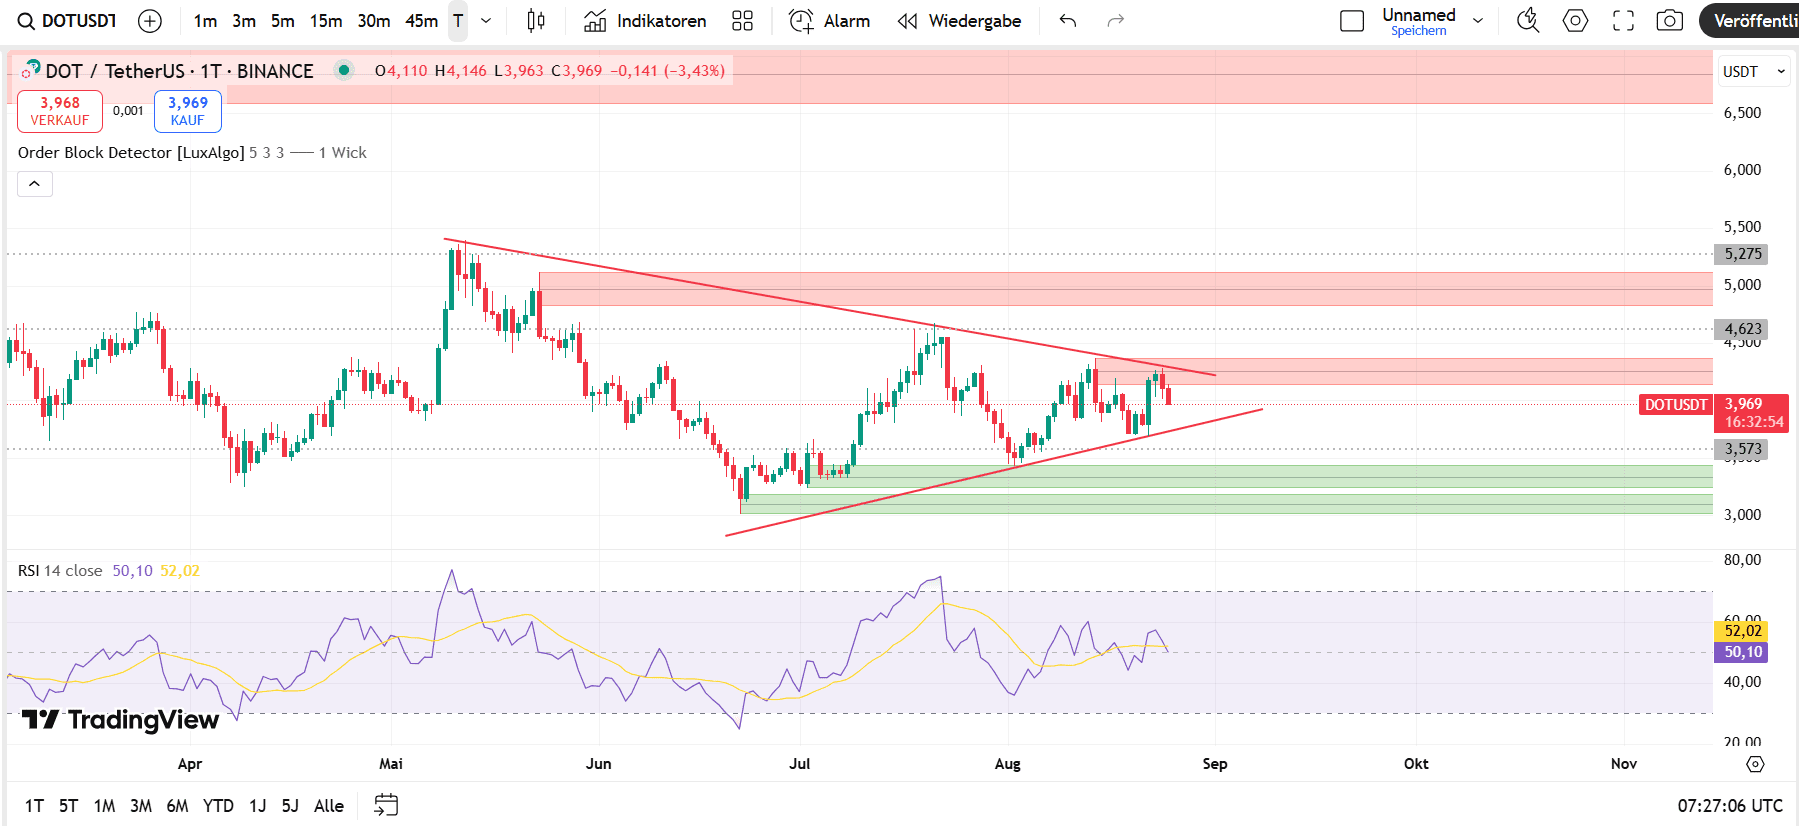Create an Alarm alert
1799x826 pixels.
point(829,21)
